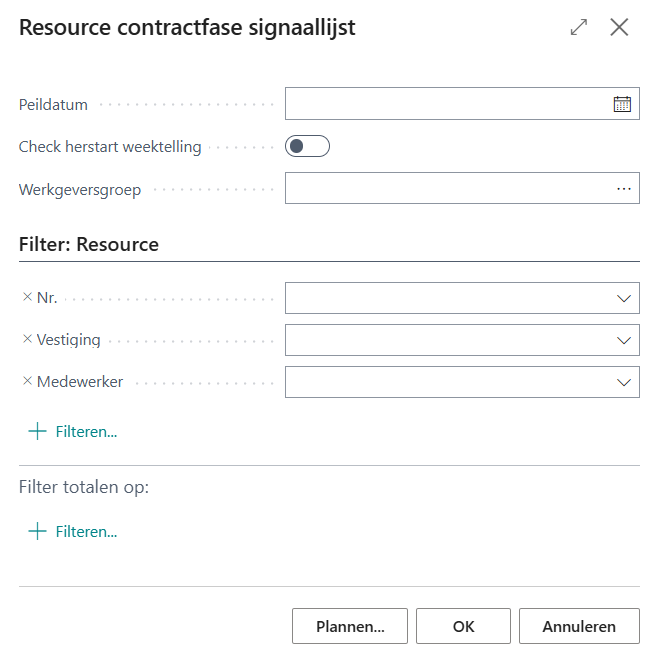The image size is (666, 657).
Task: Click the Filteren... link under Filter totalen op
Action: 86,532
